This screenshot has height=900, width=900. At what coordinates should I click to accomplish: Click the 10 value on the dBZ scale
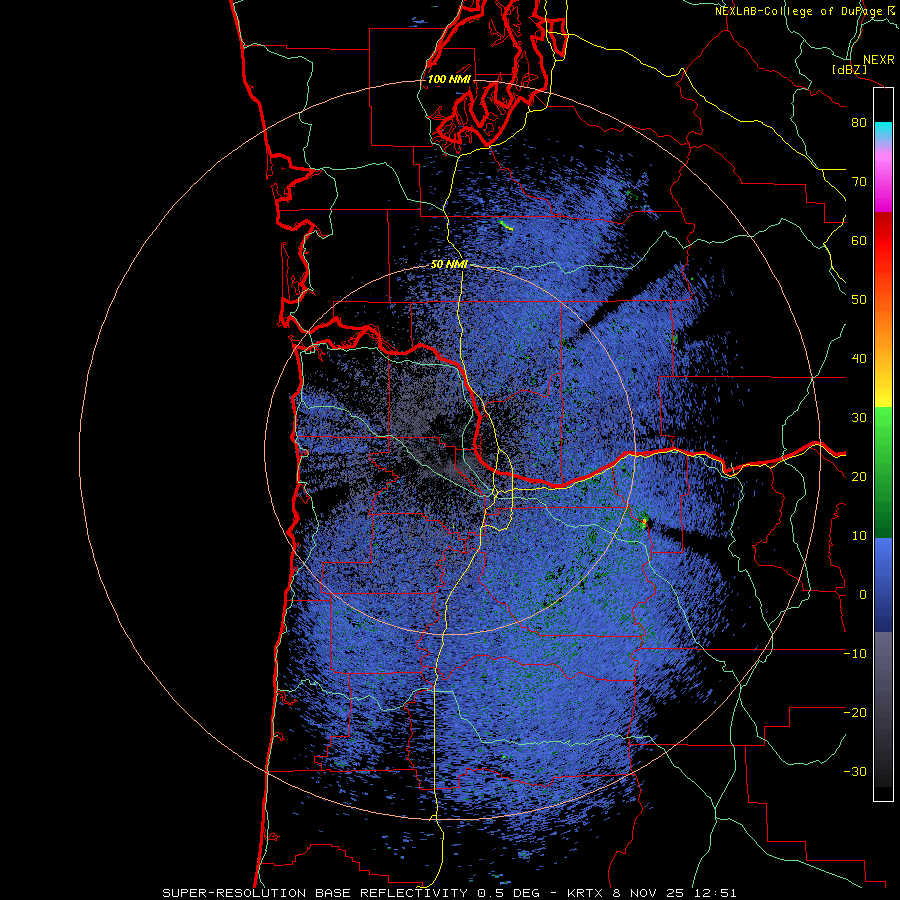coord(859,536)
